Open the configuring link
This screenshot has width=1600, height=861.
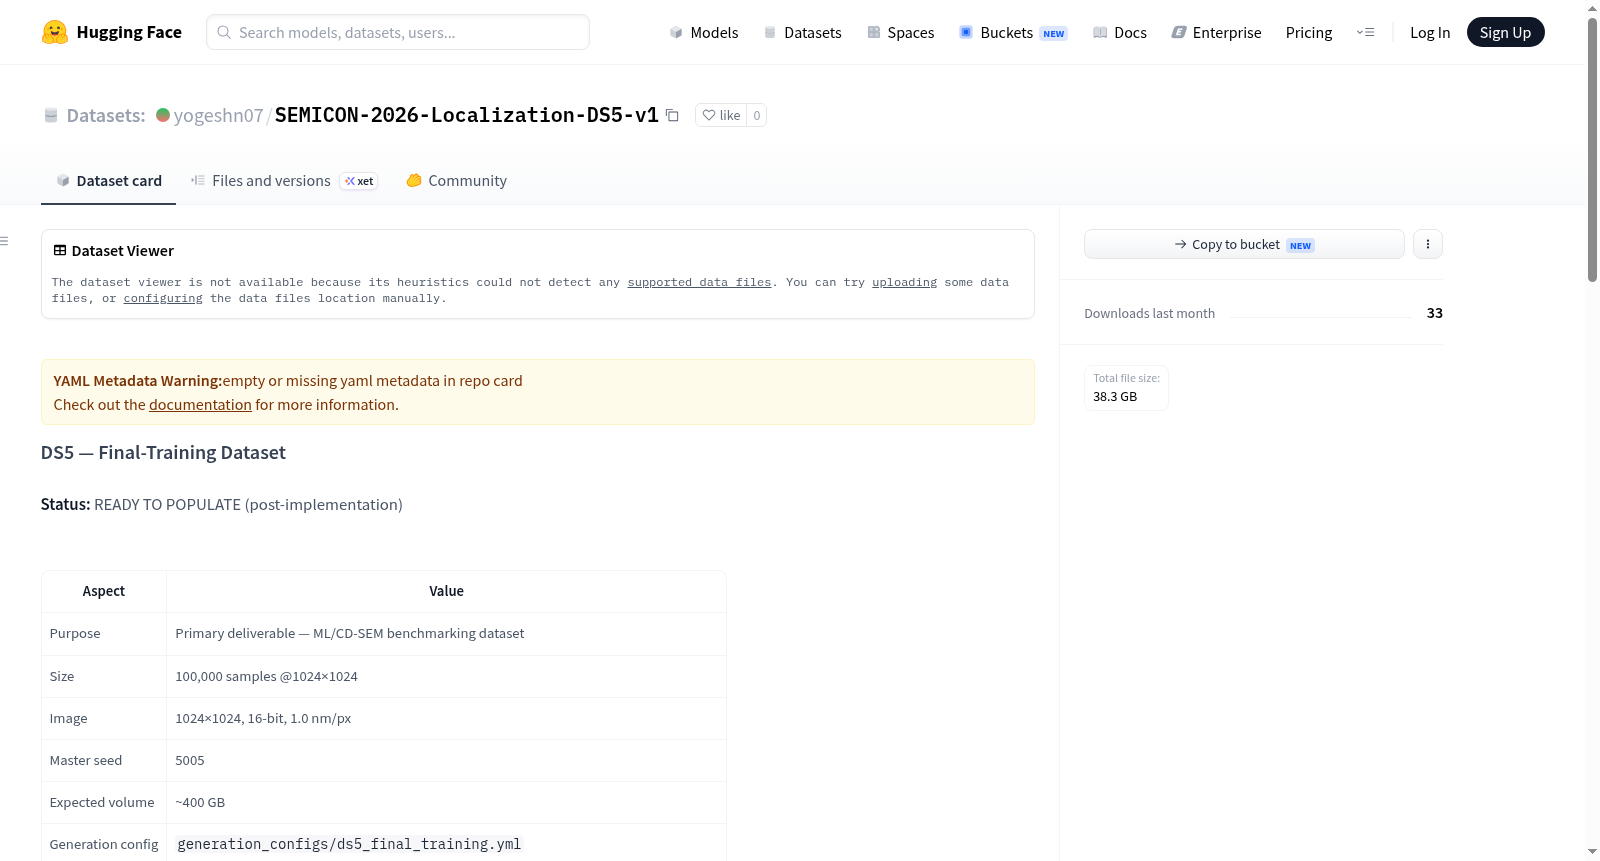163,299
